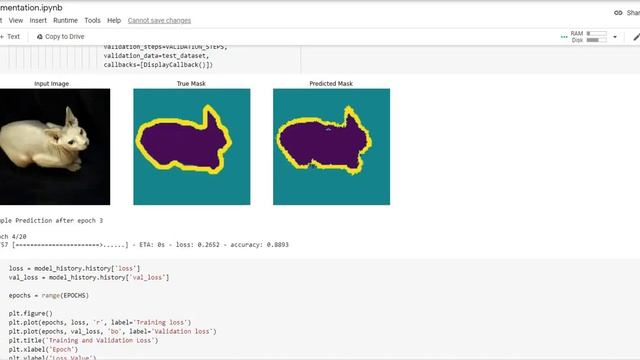Click the notebook filename title

tap(31, 7)
